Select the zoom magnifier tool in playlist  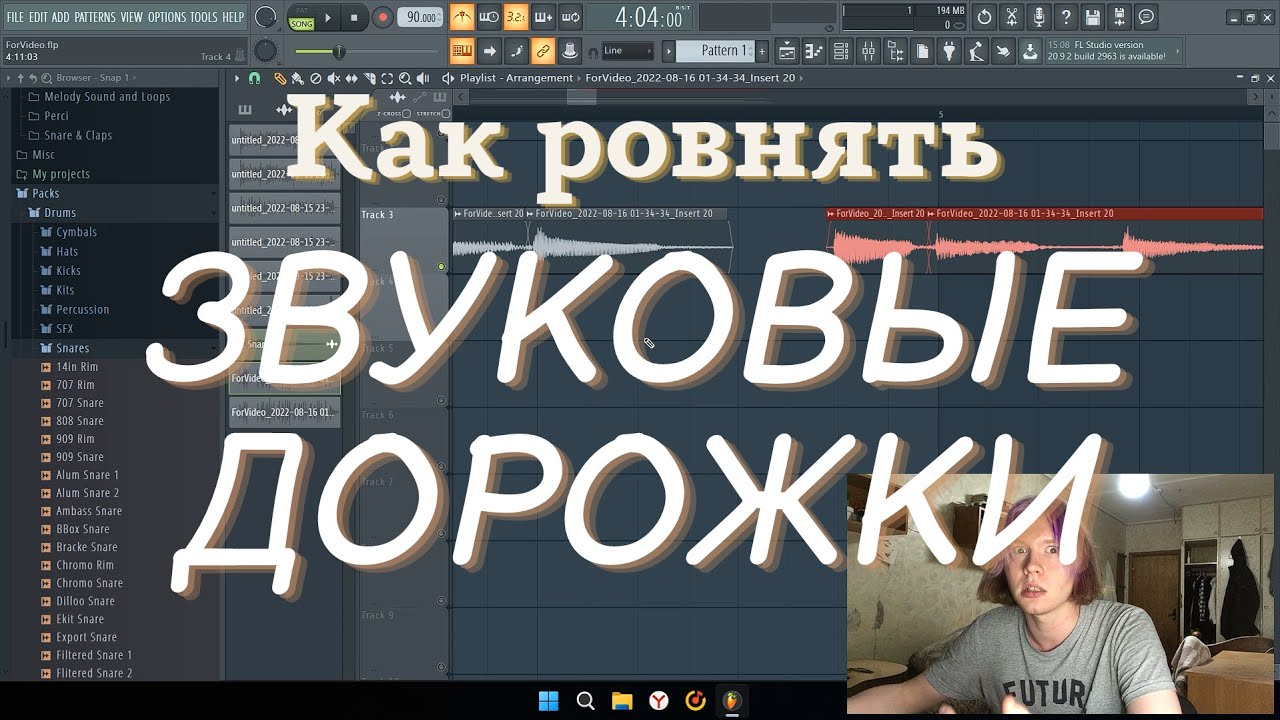(x=405, y=78)
